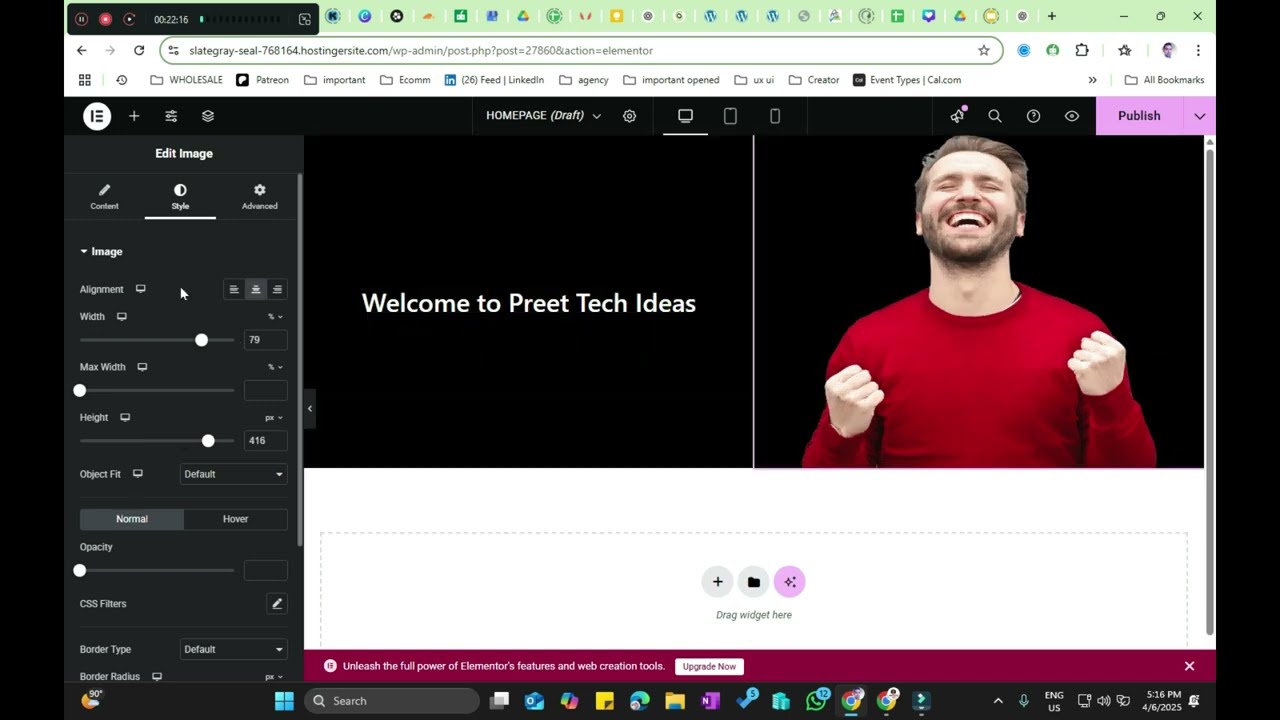Open the Windows Start menu
1280x720 pixels.
(x=284, y=701)
